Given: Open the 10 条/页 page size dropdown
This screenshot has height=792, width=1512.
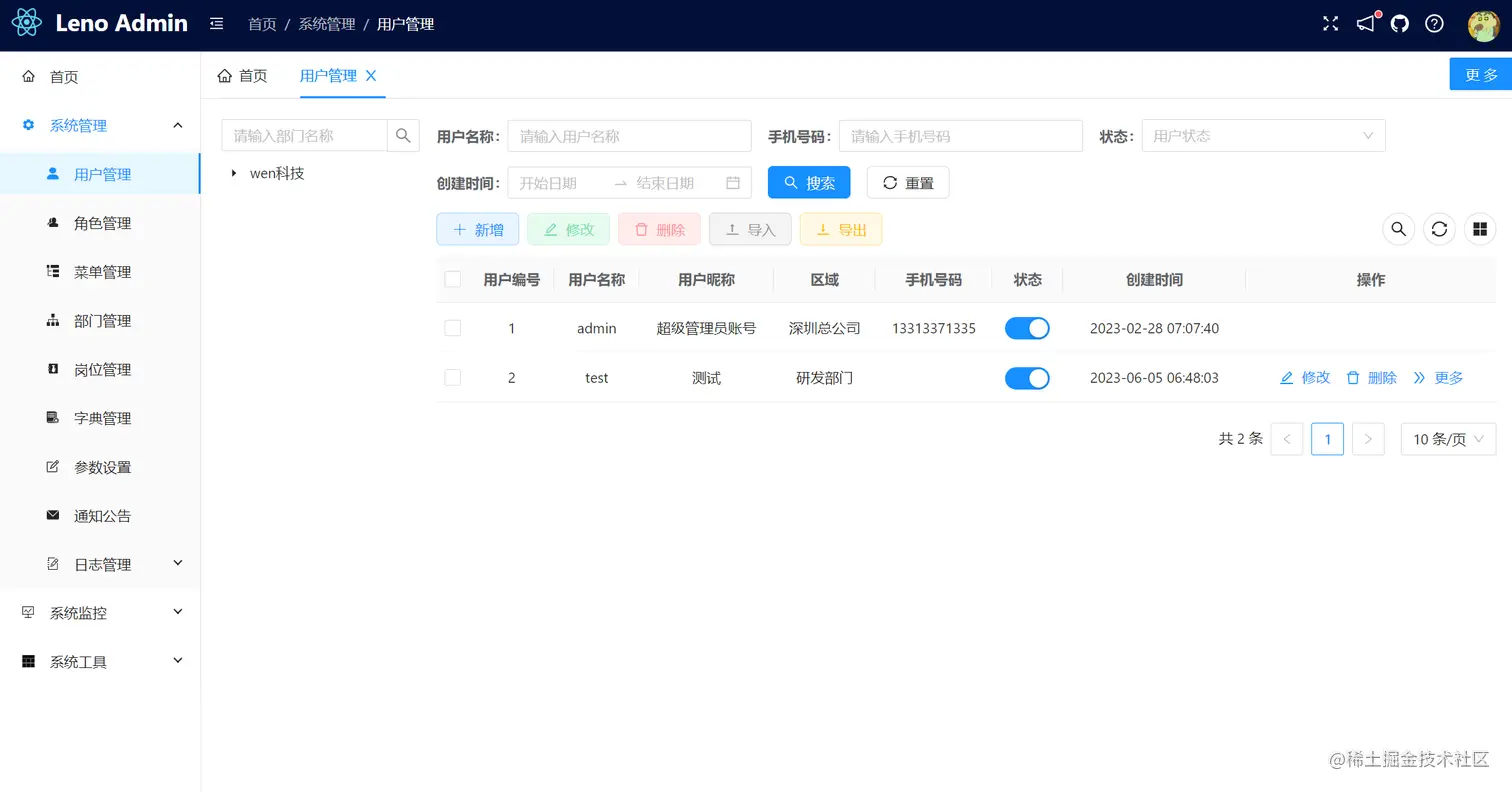Looking at the screenshot, I should (x=1449, y=439).
